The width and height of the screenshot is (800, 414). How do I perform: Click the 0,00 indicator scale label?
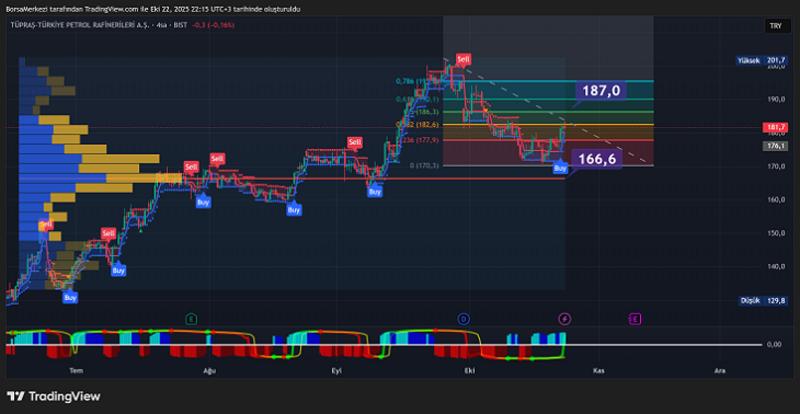773,344
